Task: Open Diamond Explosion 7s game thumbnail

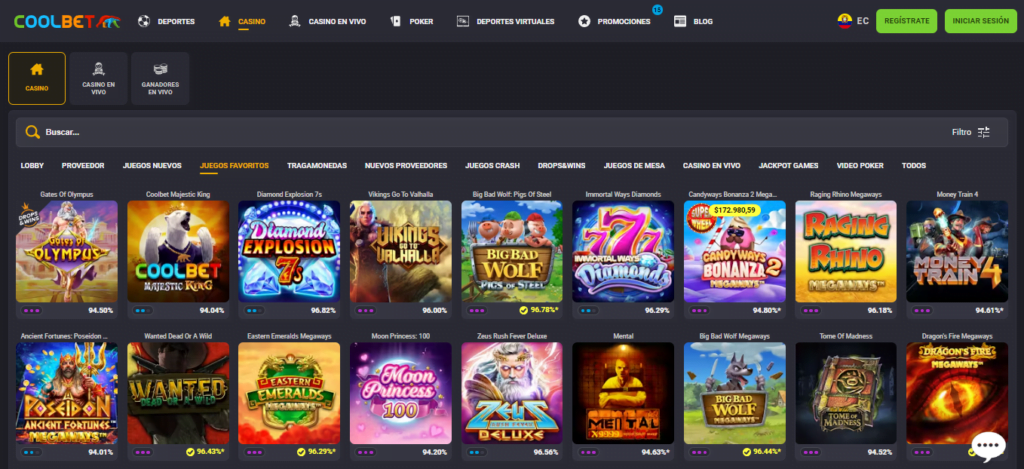Action: click(x=289, y=251)
